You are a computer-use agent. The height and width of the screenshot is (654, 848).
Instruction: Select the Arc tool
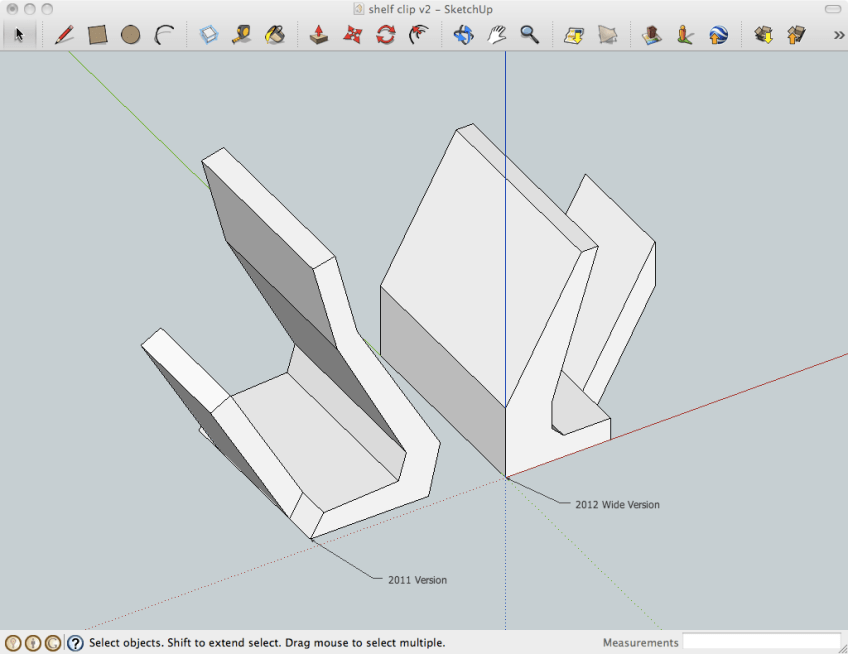point(164,35)
